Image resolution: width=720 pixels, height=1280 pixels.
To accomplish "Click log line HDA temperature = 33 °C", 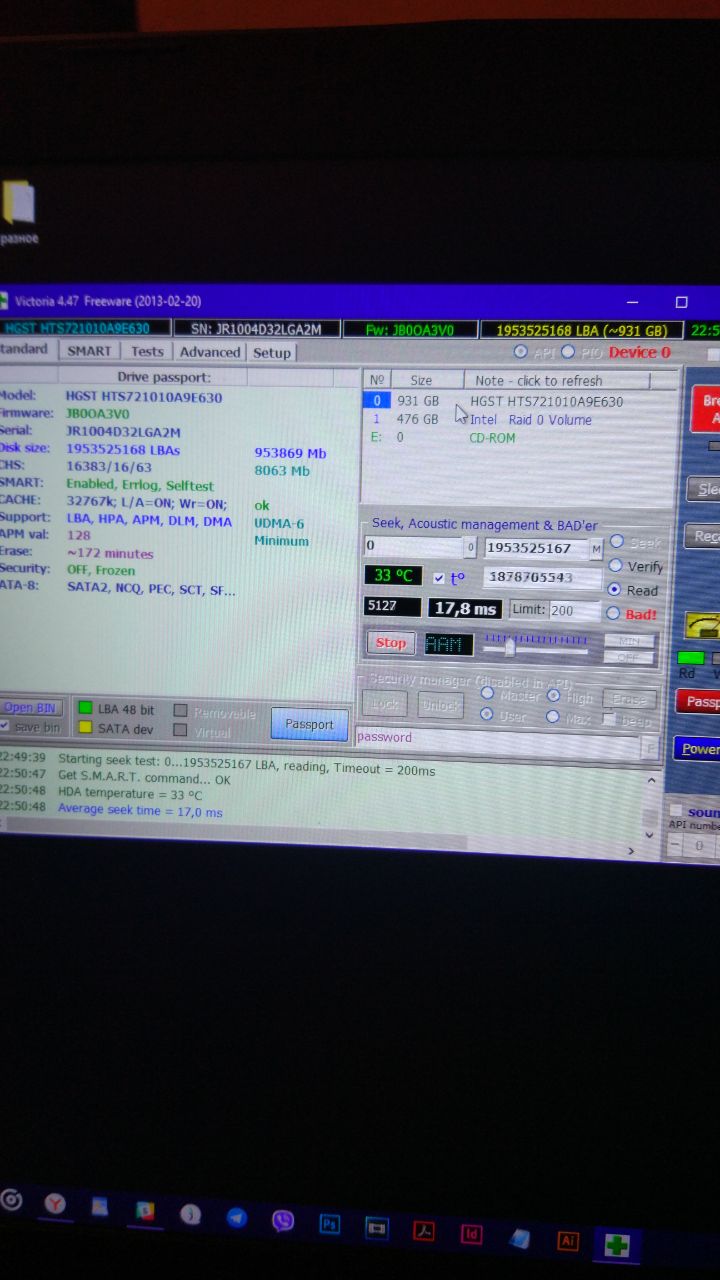I will [x=130, y=795].
